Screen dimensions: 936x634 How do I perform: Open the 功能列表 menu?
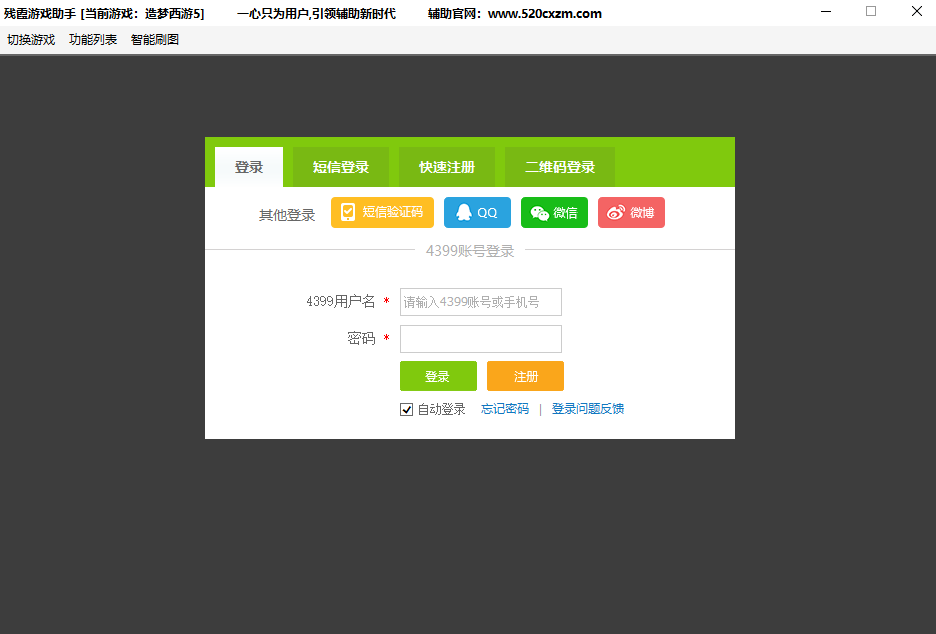pyautogui.click(x=93, y=40)
